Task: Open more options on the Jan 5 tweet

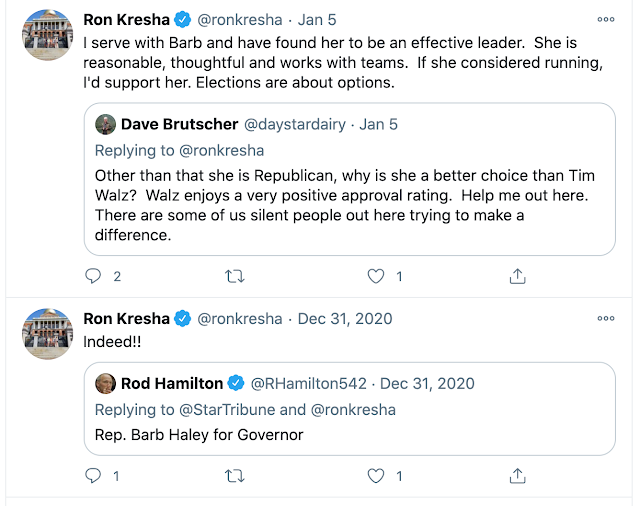Action: coord(606,18)
